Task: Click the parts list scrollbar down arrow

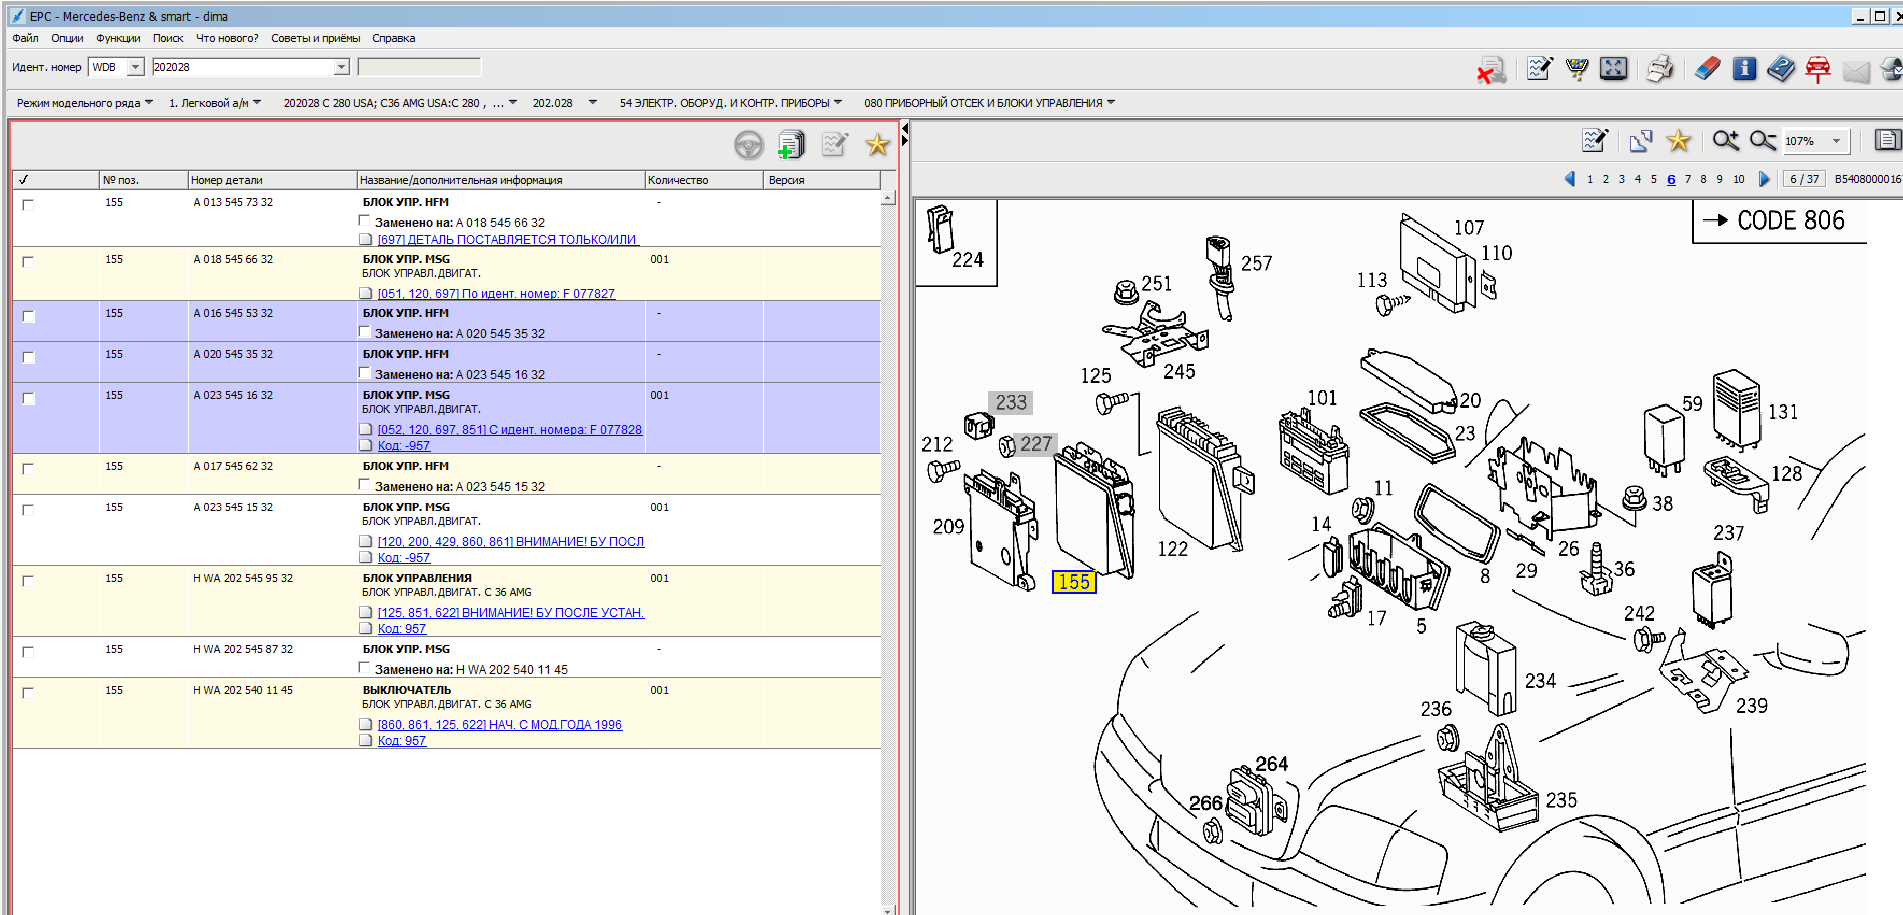Action: (888, 909)
